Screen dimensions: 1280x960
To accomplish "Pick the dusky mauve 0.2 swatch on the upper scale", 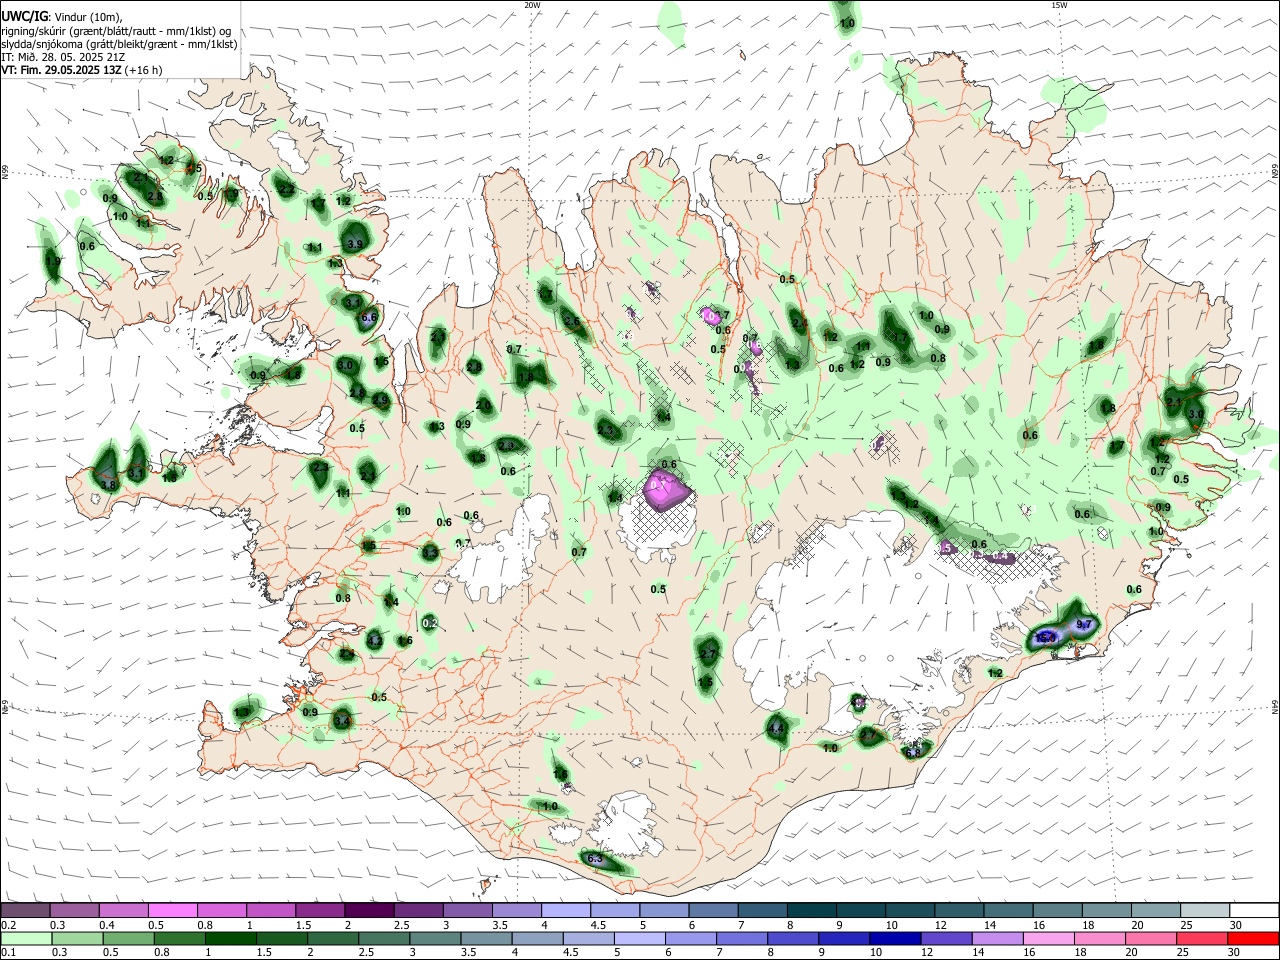I will (25, 910).
